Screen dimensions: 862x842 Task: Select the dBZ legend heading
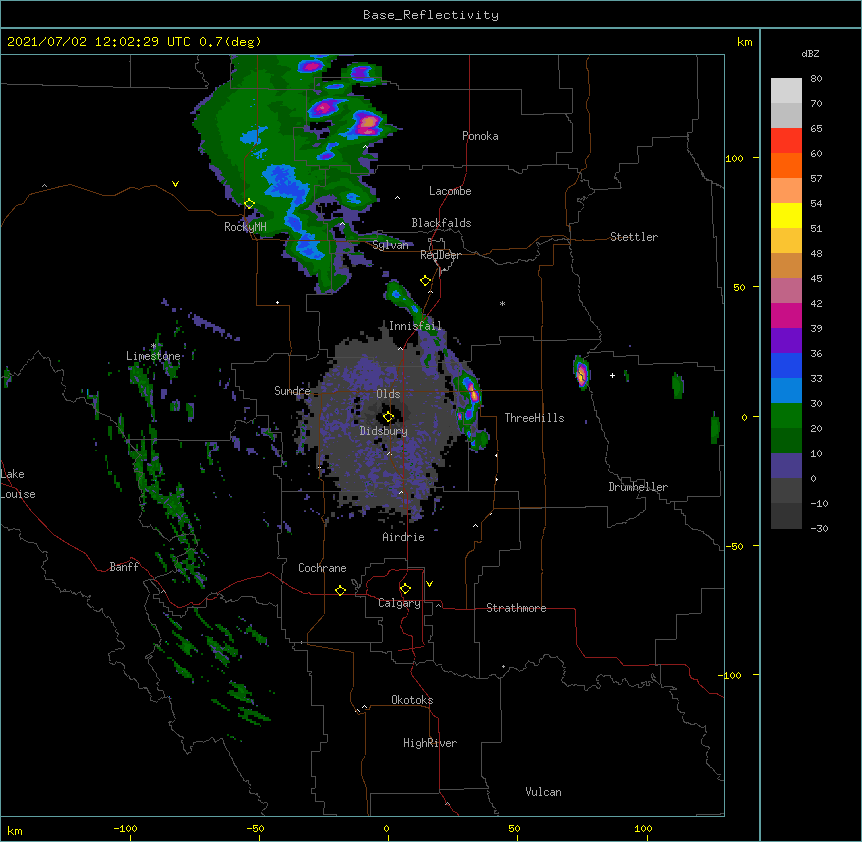tap(810, 53)
